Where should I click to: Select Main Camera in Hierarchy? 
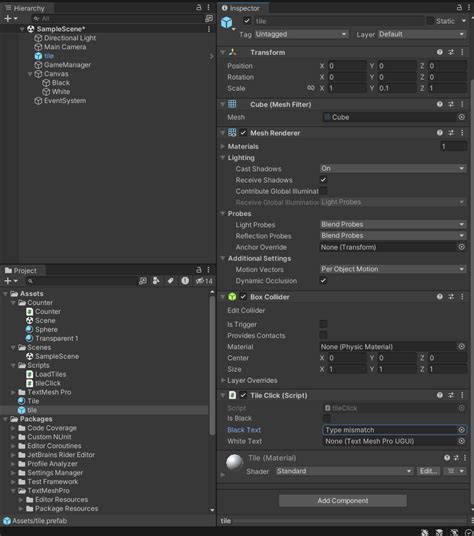click(65, 47)
